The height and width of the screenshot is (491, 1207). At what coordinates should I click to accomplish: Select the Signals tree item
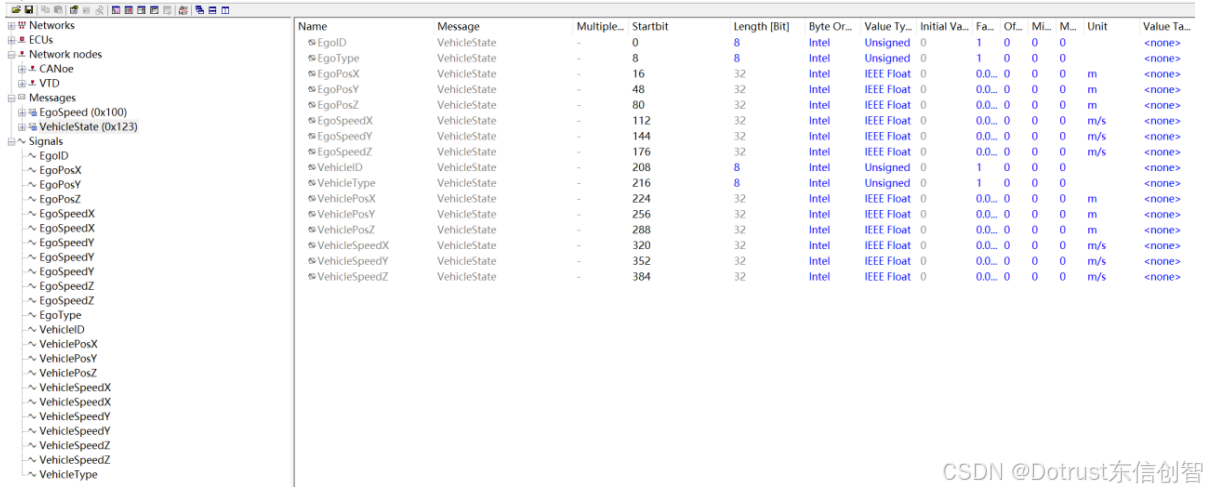coord(46,141)
